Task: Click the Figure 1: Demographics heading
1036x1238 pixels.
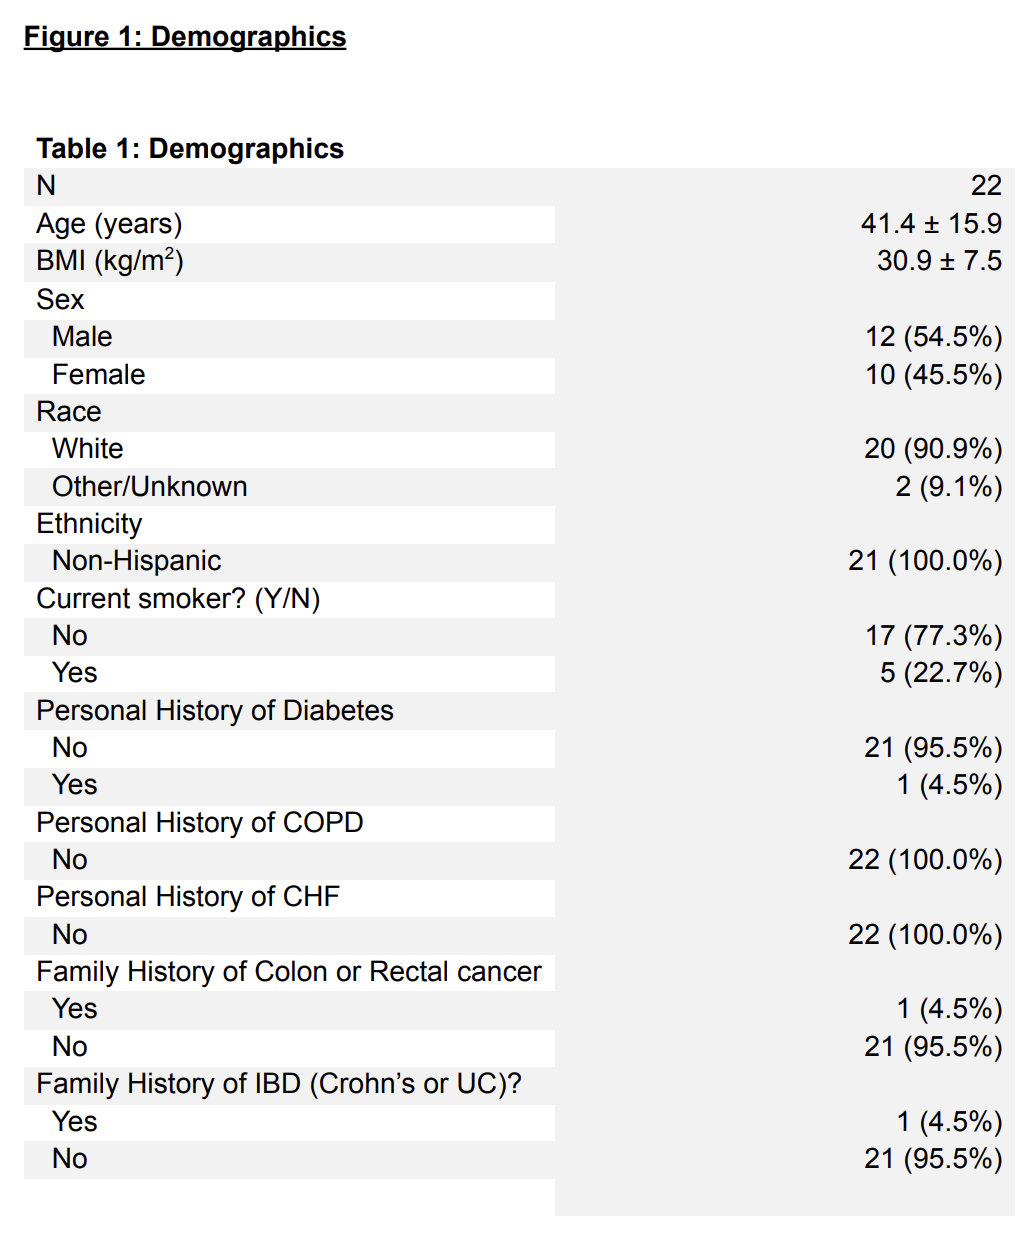Action: point(185,37)
